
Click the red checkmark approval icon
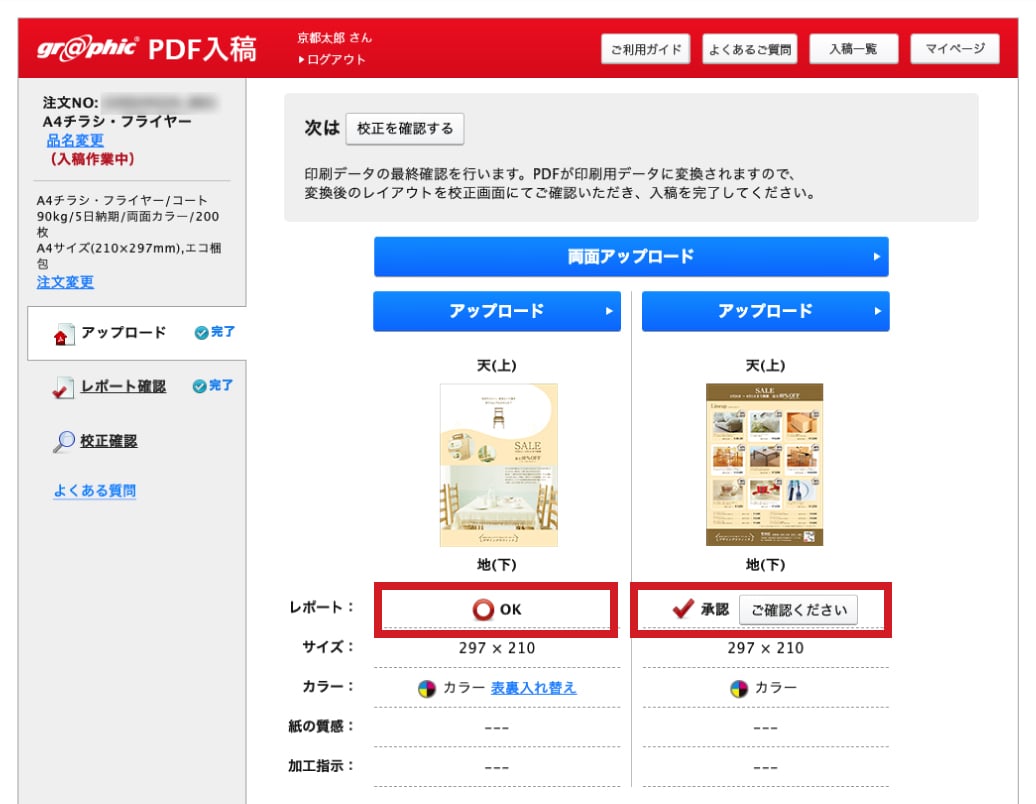tap(683, 609)
